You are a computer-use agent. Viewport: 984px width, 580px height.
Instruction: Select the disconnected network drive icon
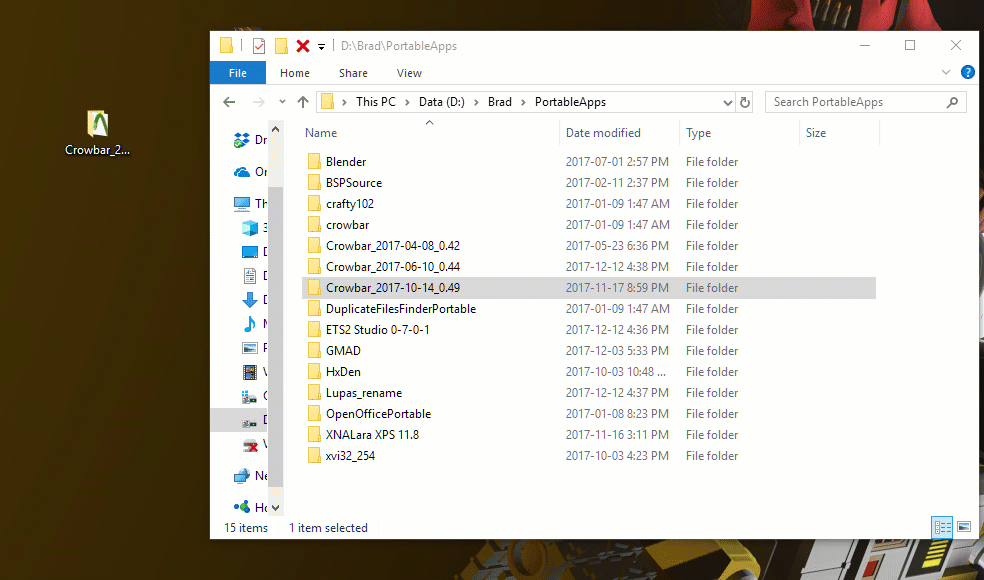tap(250, 446)
